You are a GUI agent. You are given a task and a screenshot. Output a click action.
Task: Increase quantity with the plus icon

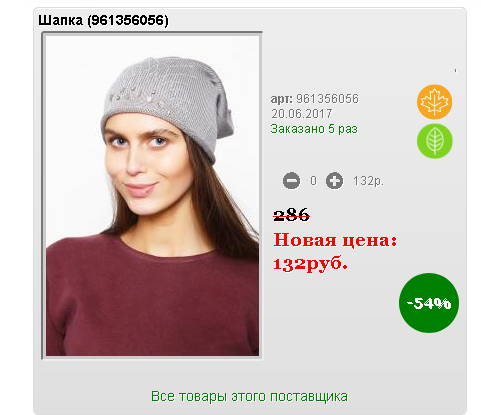point(334,181)
